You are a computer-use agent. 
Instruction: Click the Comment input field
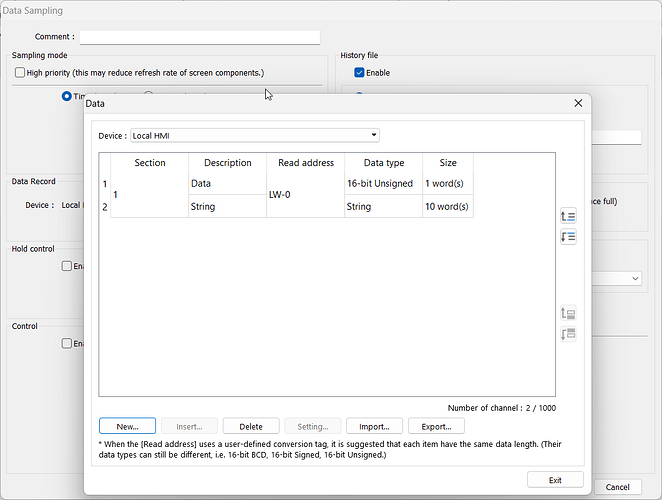(x=200, y=37)
